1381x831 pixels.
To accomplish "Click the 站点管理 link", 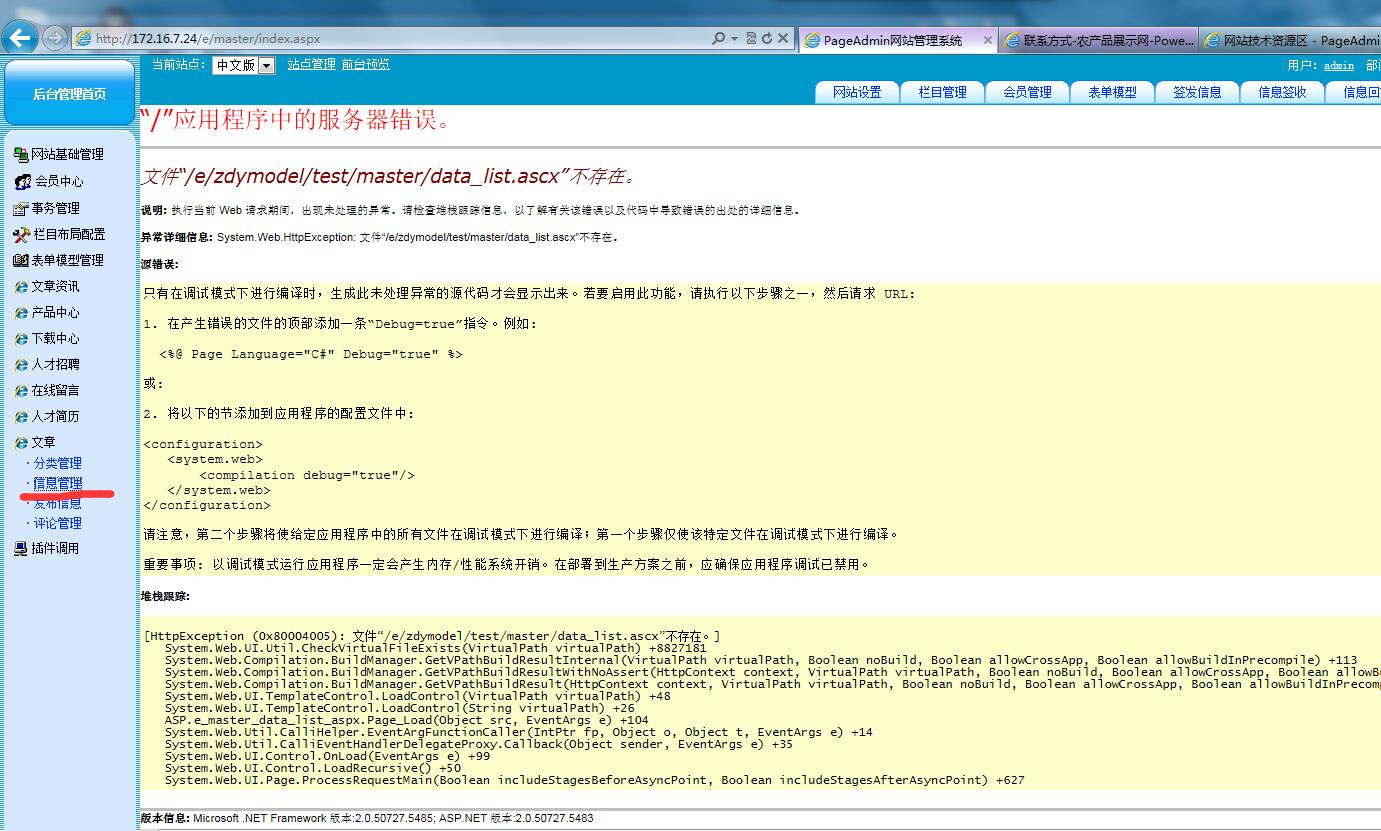I will 311,64.
